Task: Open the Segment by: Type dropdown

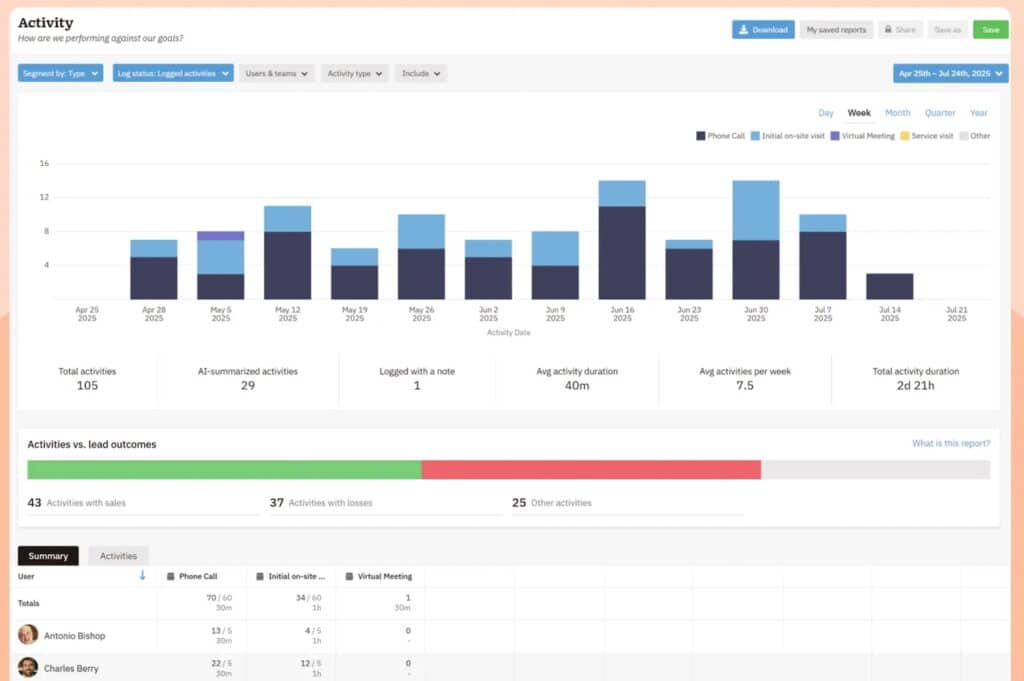Action: (x=60, y=73)
